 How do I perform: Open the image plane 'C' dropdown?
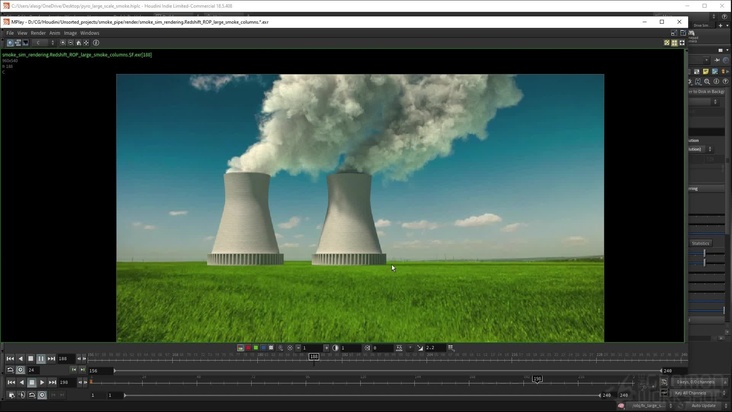point(44,43)
